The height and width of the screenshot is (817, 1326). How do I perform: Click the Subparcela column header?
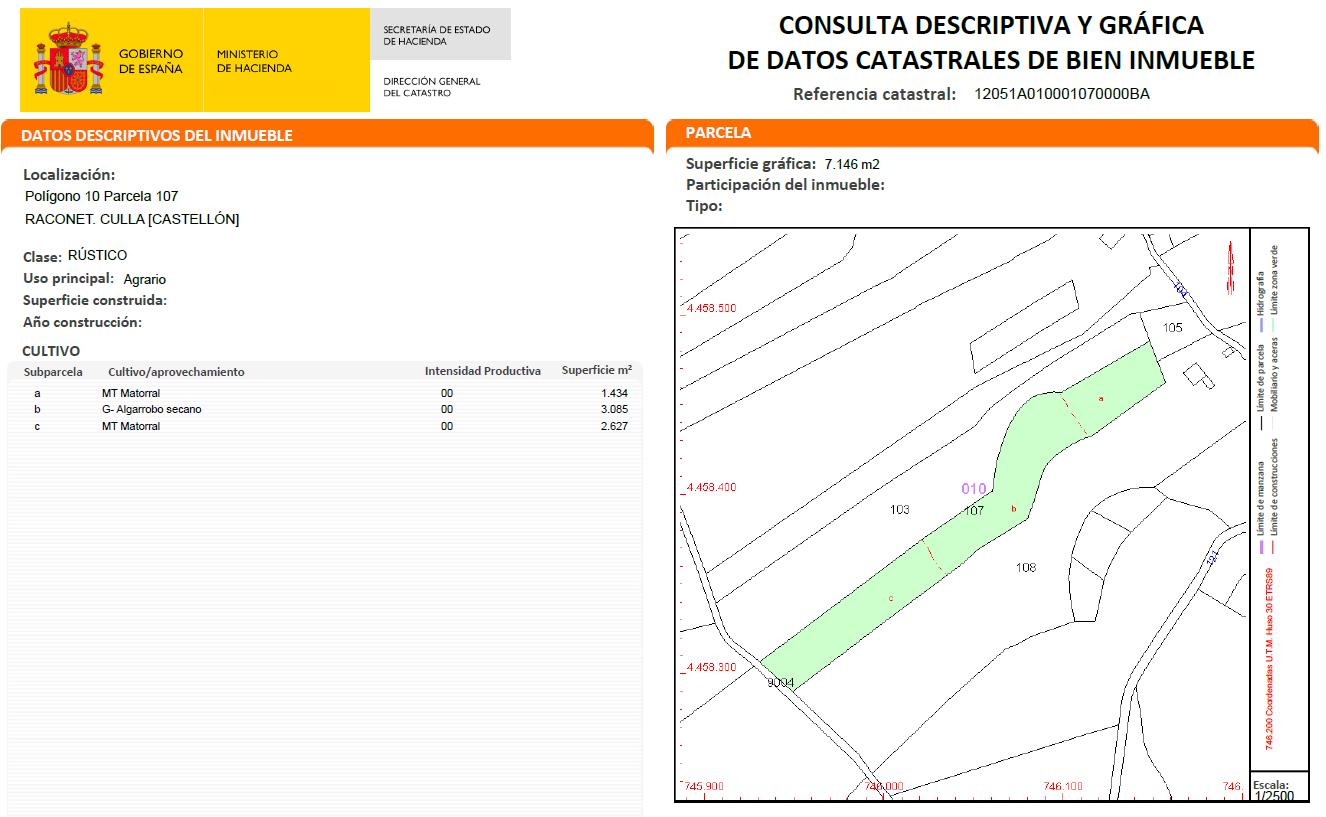click(53, 371)
